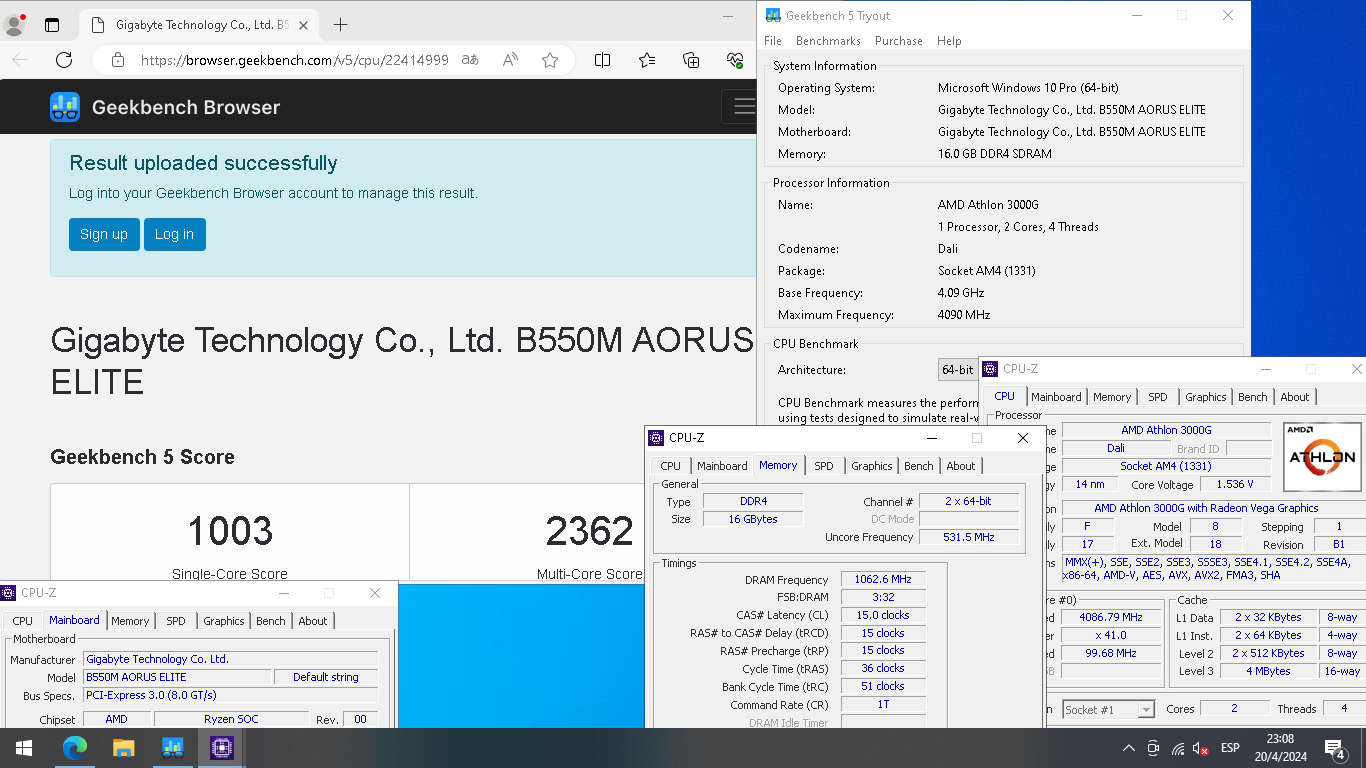Screen dimensions: 1366x768
Task: Open Graphics tab in CPU-Z processor window
Action: pyautogui.click(x=1206, y=397)
